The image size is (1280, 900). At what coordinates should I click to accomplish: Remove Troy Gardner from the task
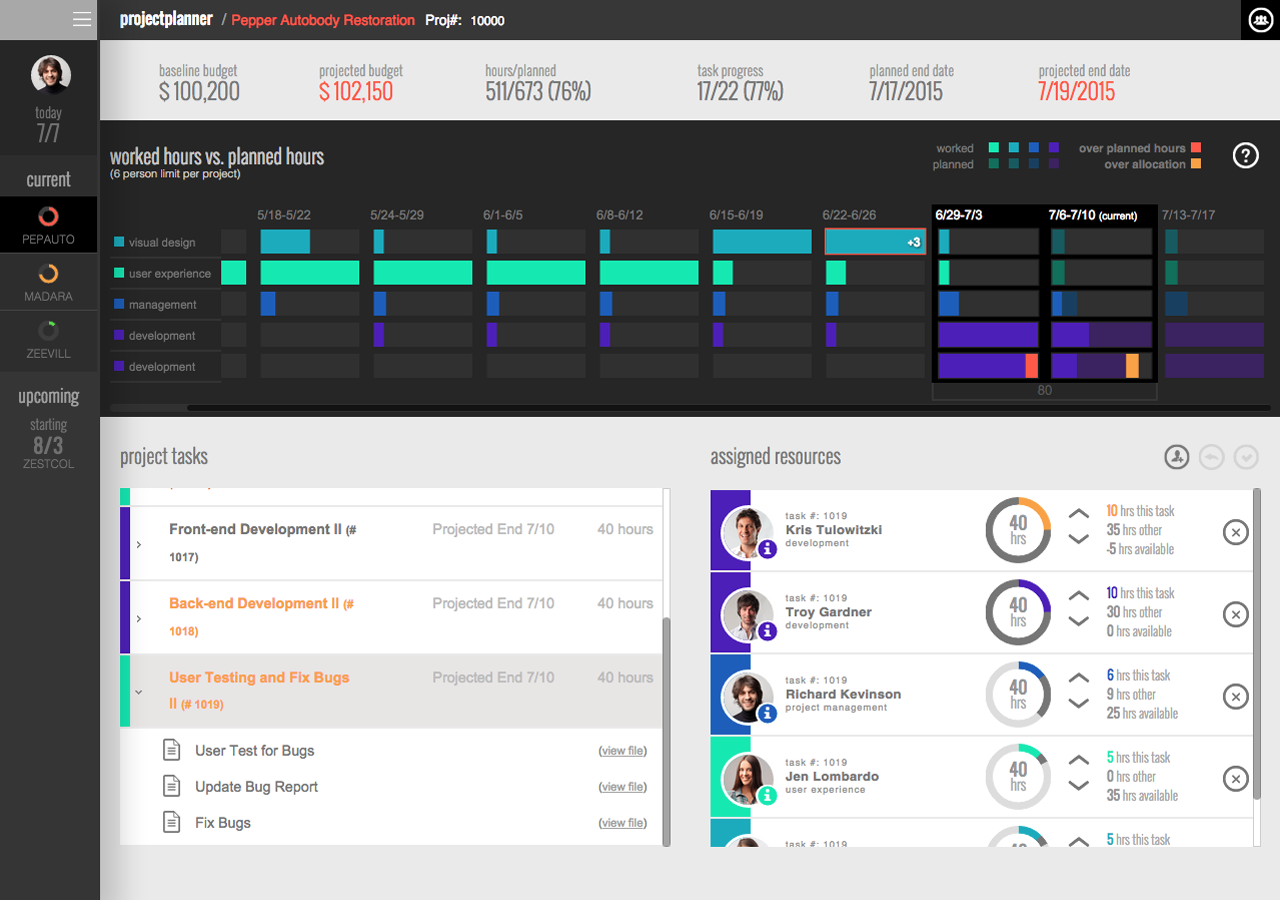point(1236,614)
